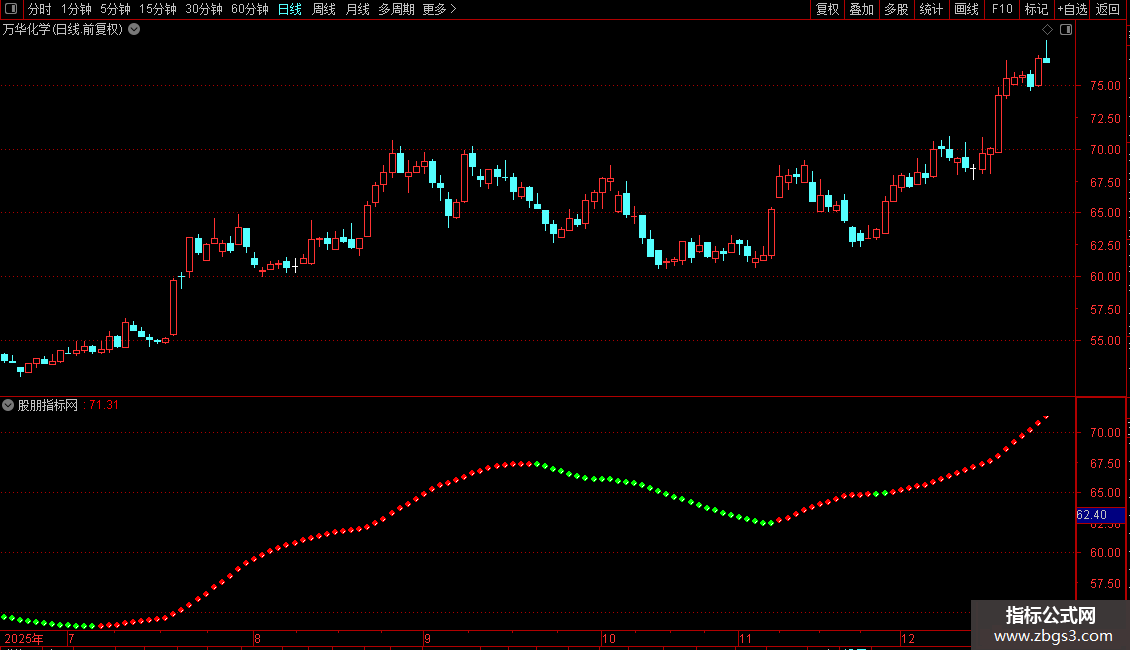Screen dimensions: 1130x650
Task: Click the 标记 mark button
Action: [1036, 9]
